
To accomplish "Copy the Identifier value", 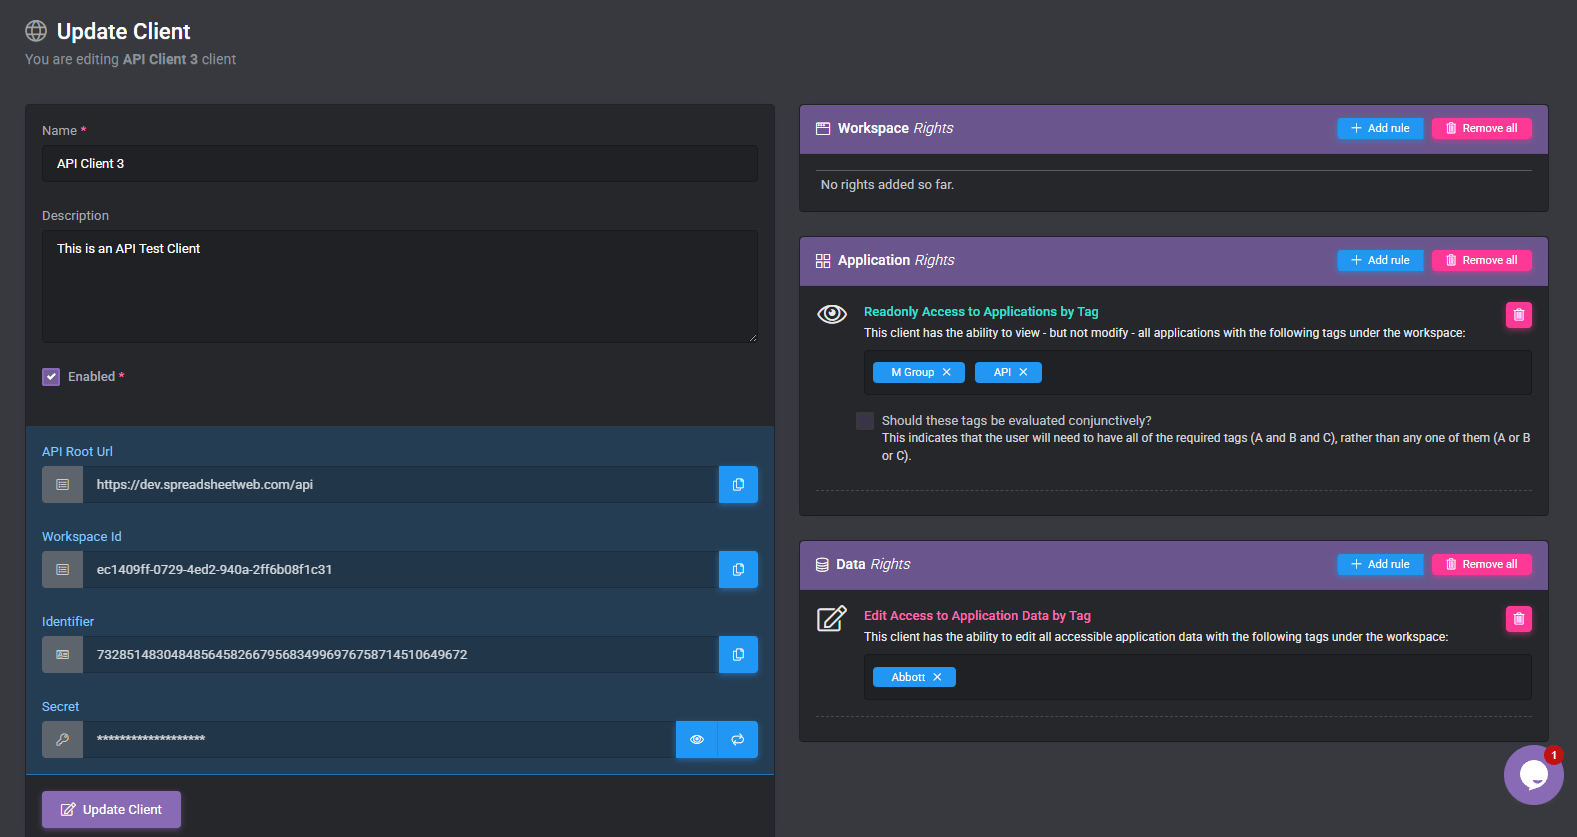I will point(738,655).
